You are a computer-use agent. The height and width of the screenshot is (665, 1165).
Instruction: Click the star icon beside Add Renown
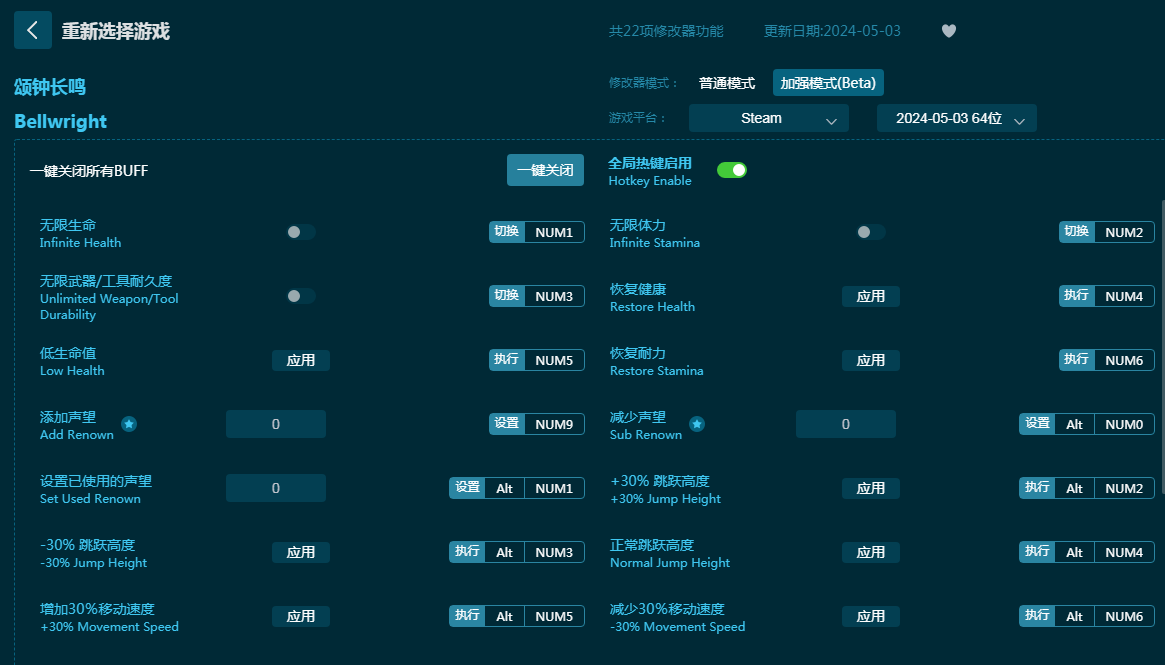(x=129, y=424)
